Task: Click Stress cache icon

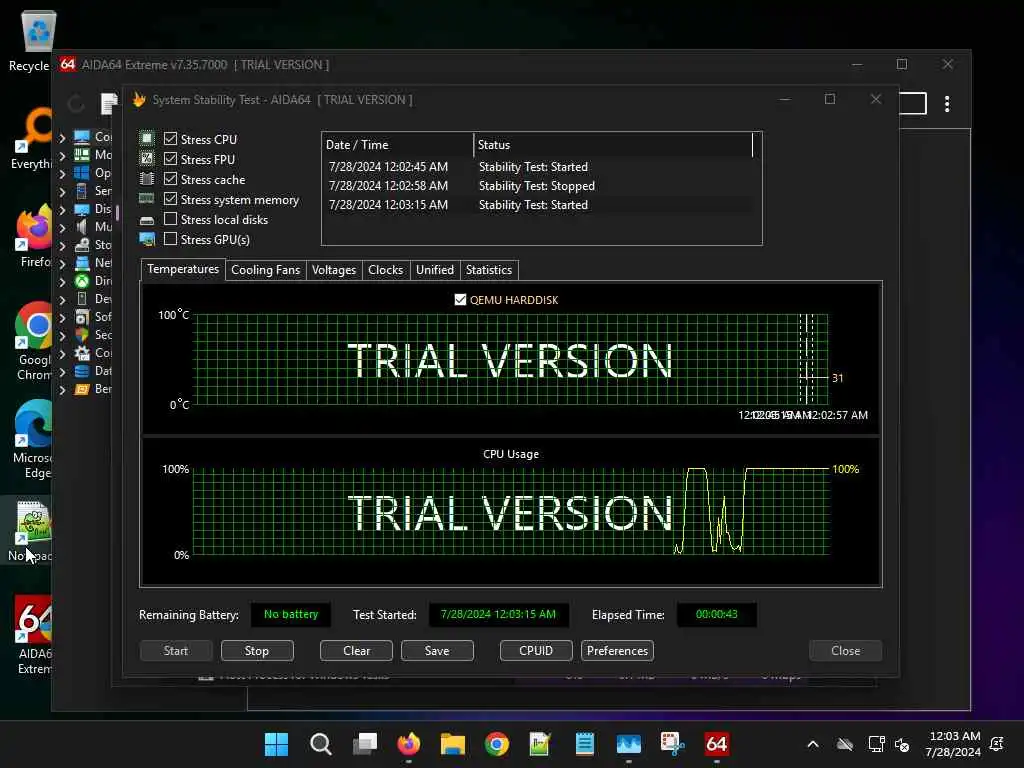Action: [147, 178]
